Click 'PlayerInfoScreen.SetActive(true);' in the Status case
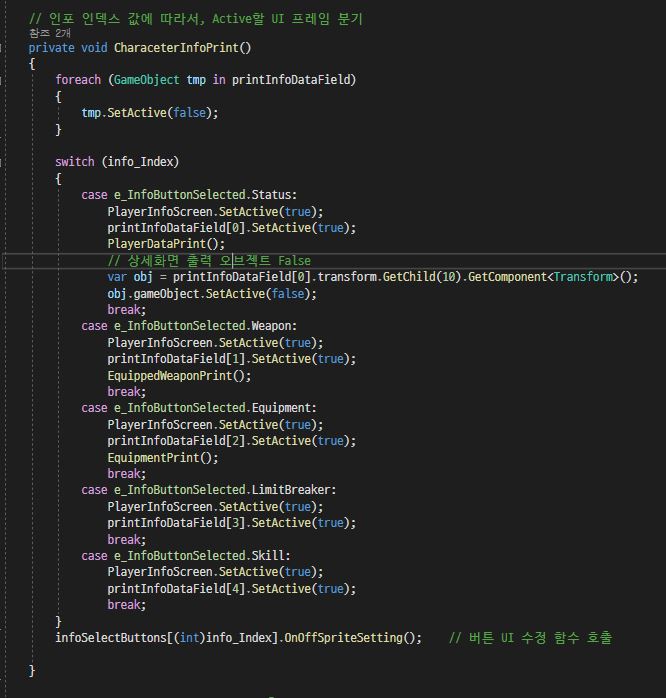The image size is (666, 698). 215,211
